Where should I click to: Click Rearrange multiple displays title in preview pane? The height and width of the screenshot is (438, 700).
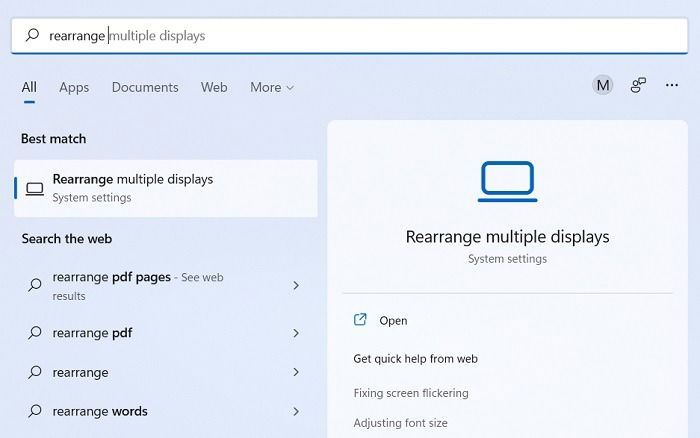[508, 237]
